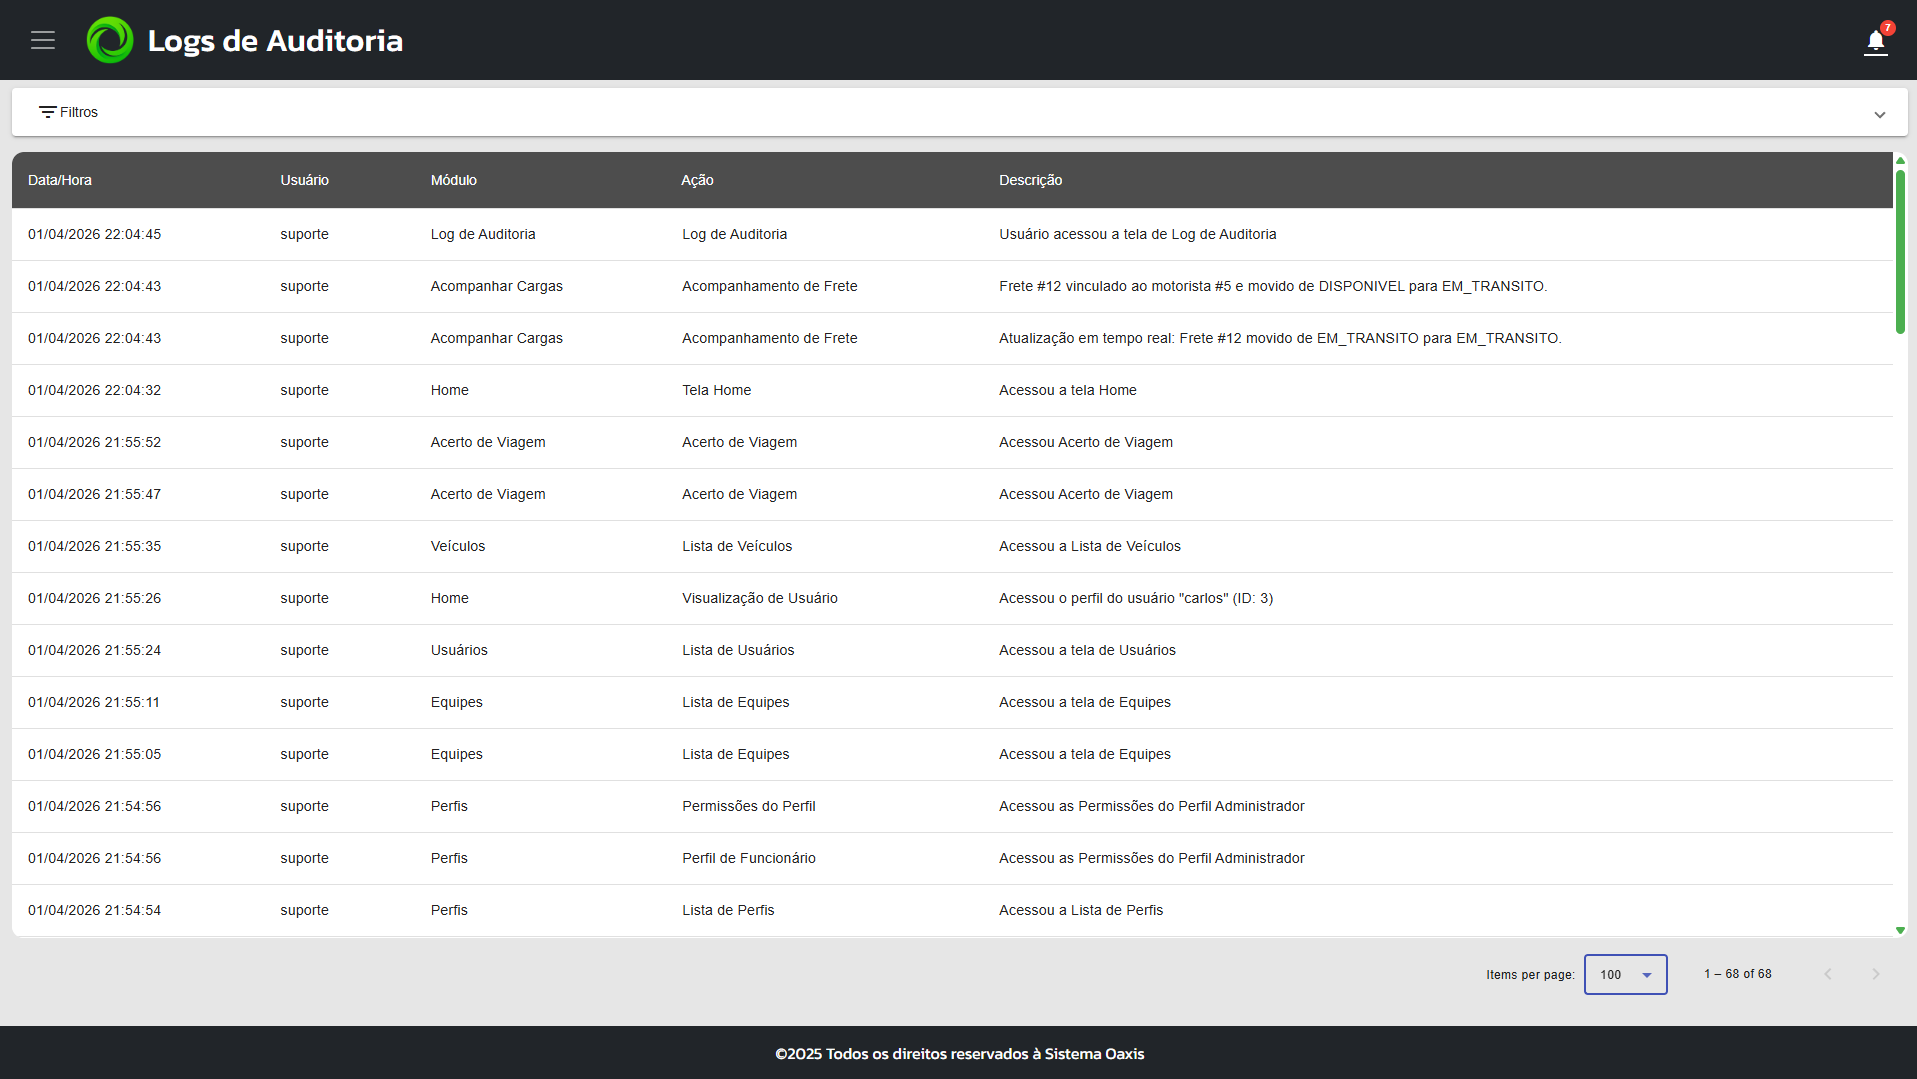This screenshot has height=1079, width=1917.
Task: Select the previous page arrow
Action: pos(1828,973)
